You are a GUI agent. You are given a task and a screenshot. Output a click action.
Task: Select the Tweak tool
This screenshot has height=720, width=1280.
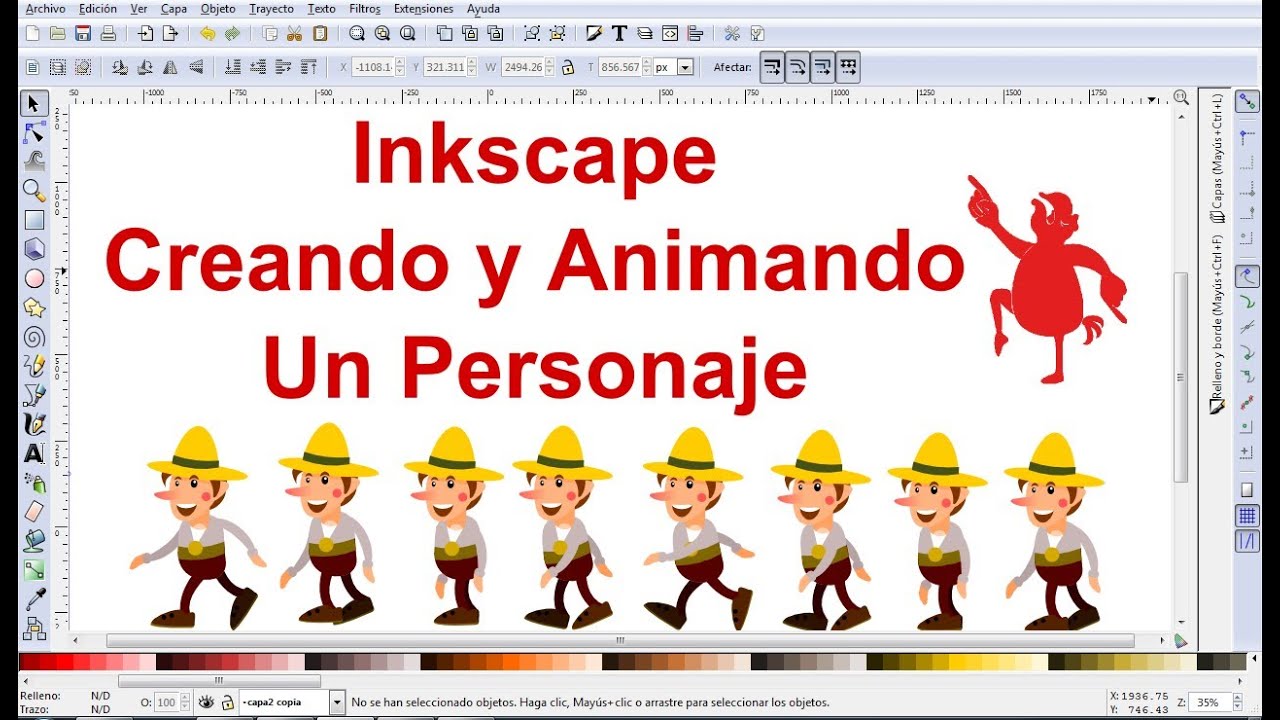34,162
